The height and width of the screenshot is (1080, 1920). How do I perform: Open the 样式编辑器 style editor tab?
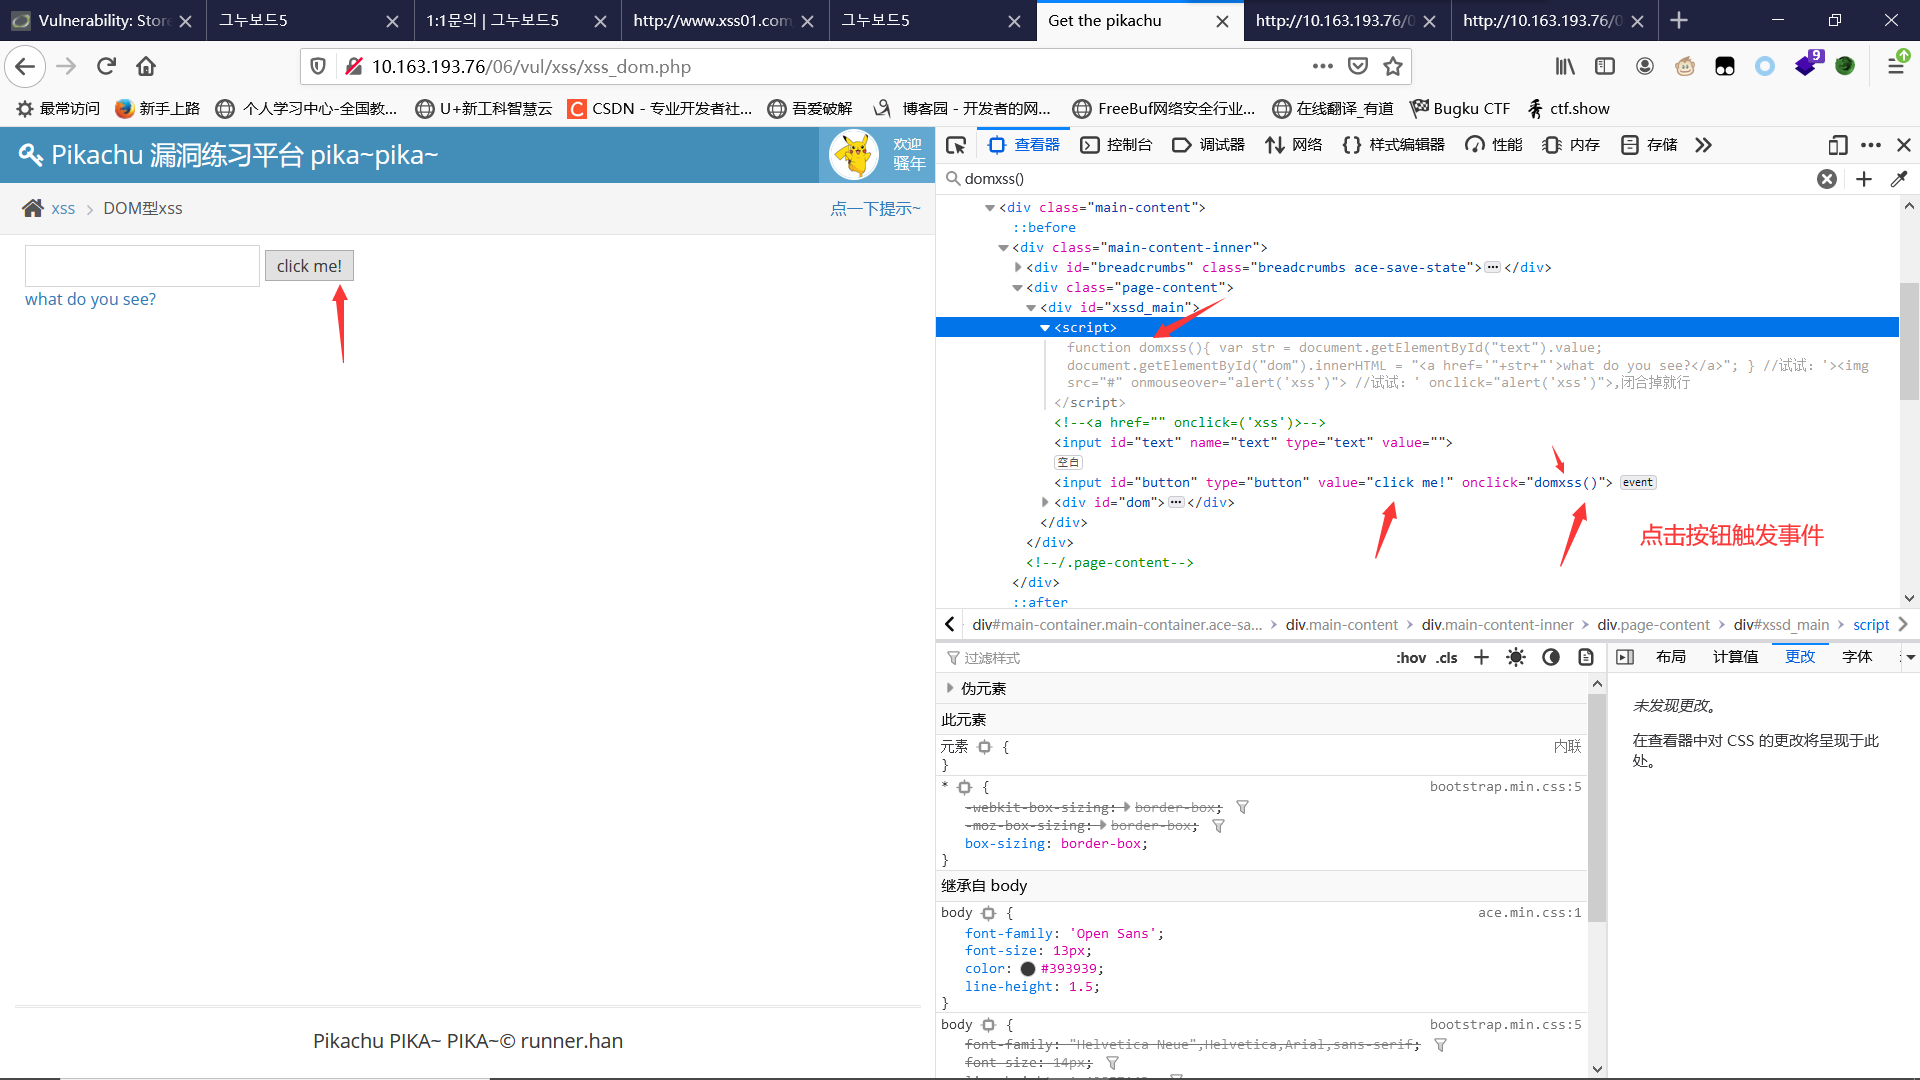click(1394, 145)
